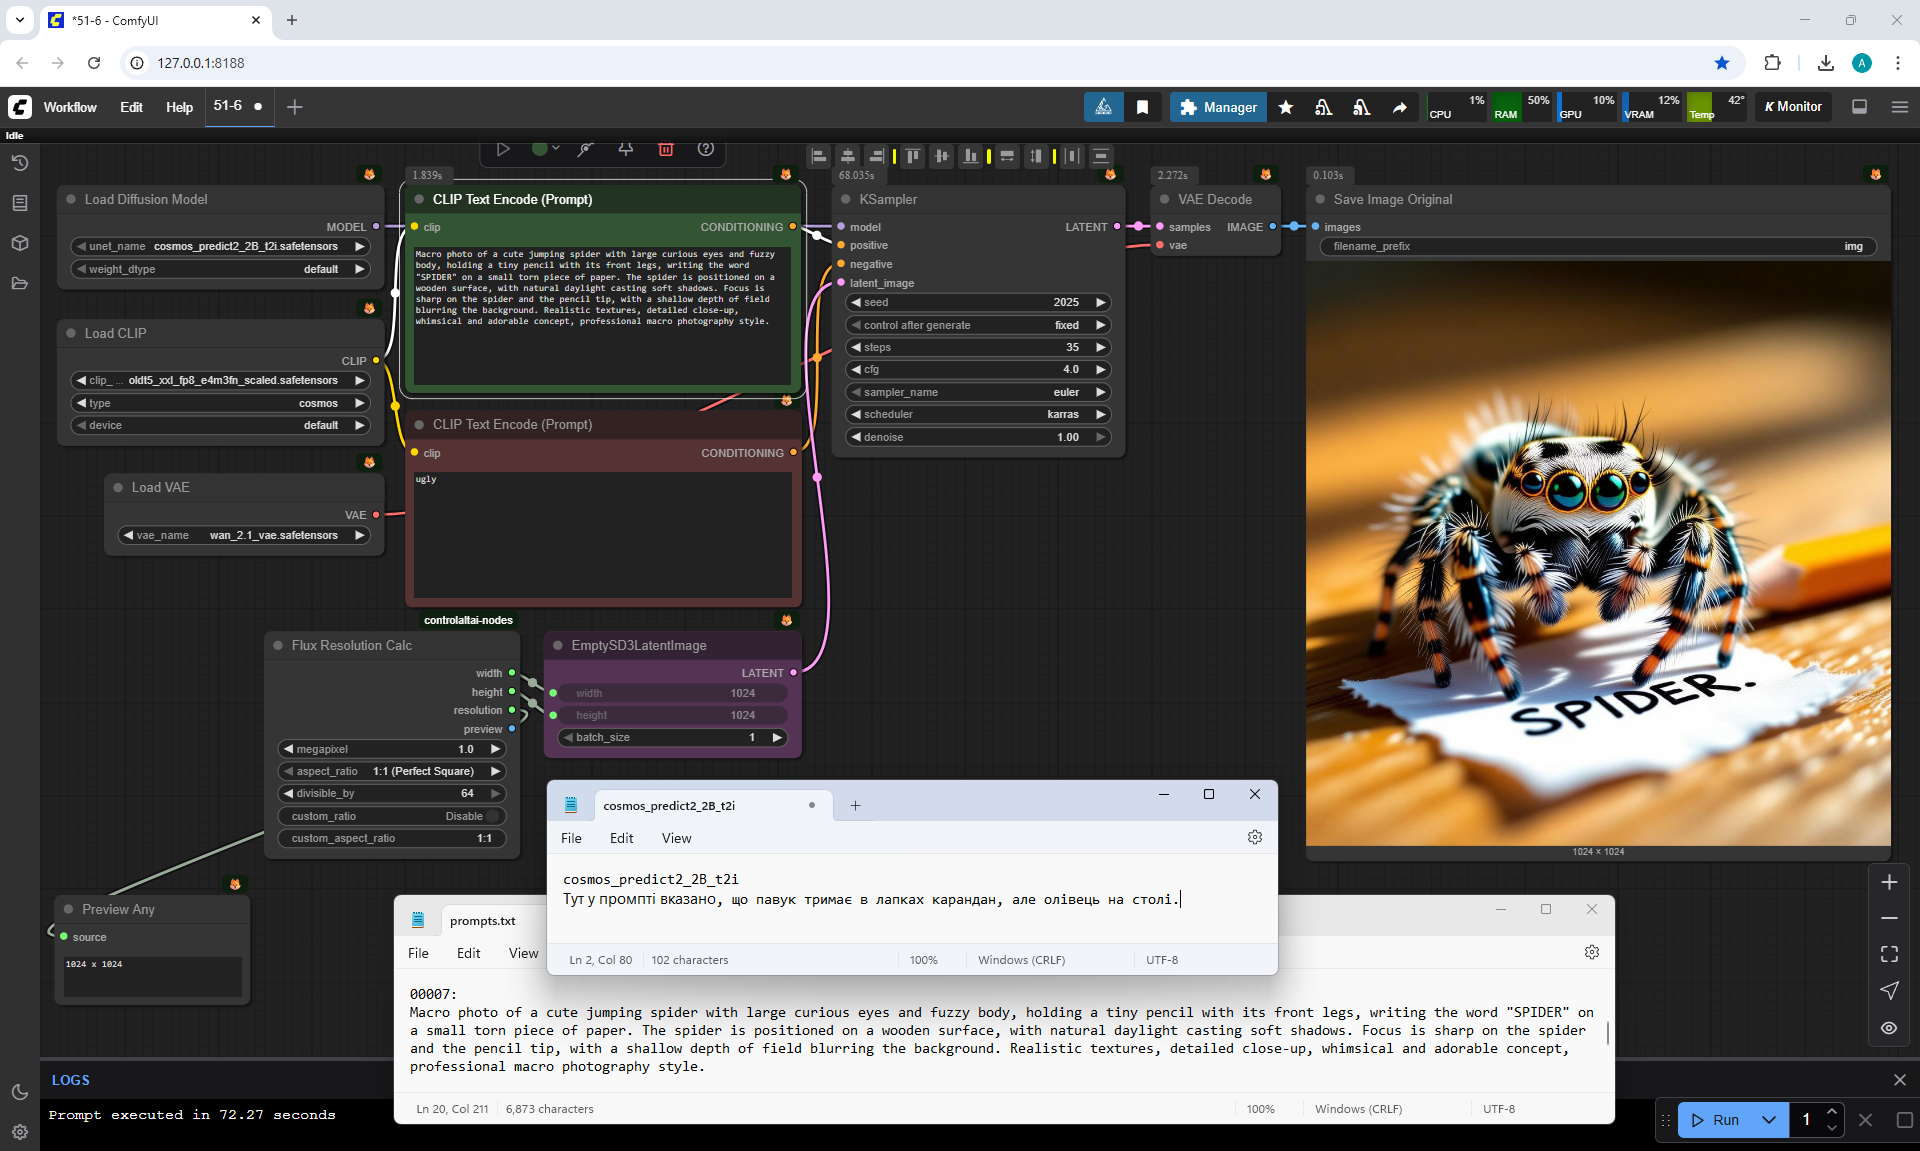Click the red delete node trash icon
Image resolution: width=1920 pixels, height=1151 pixels.
click(x=665, y=149)
